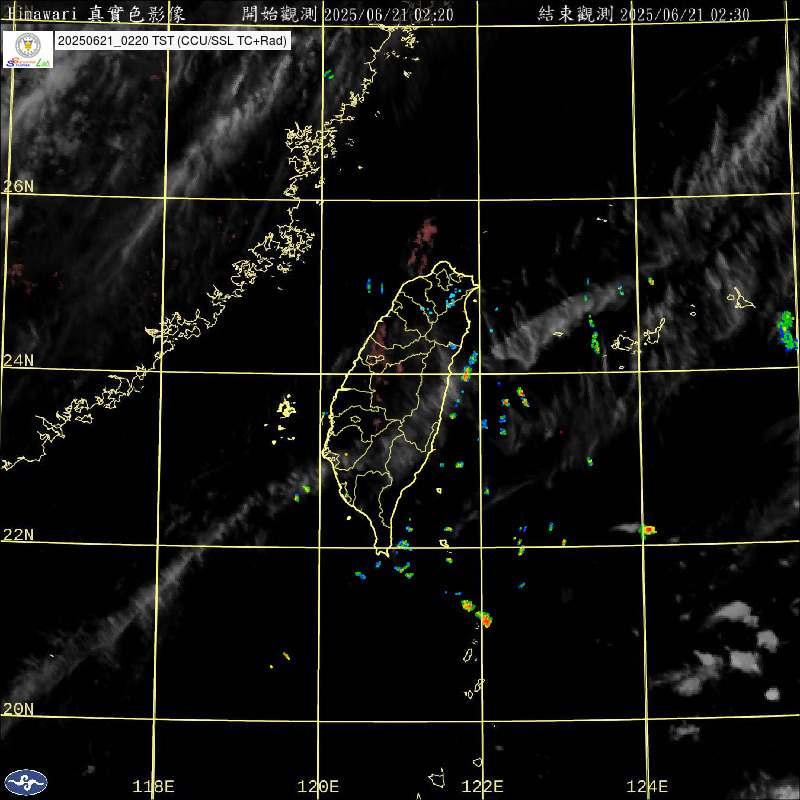The width and height of the screenshot is (800, 800).
Task: Click the 122E longitude label
Action: pyautogui.click(x=483, y=786)
